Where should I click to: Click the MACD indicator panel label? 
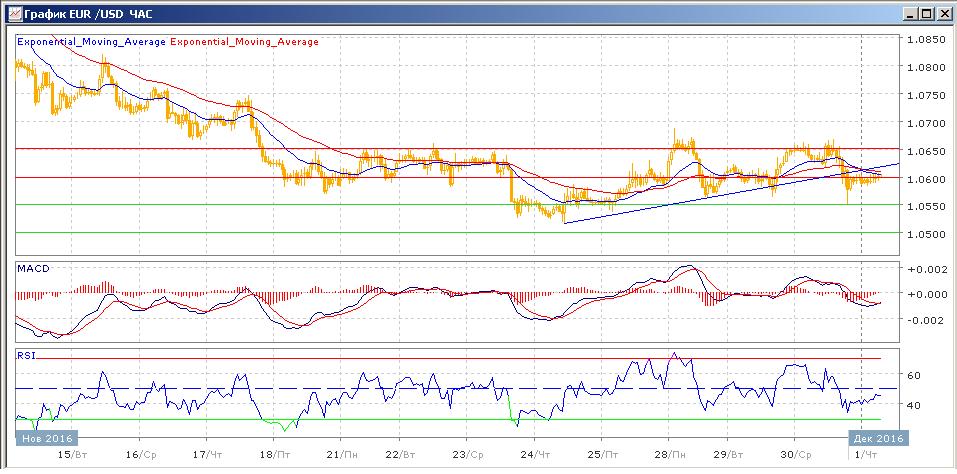(33, 268)
